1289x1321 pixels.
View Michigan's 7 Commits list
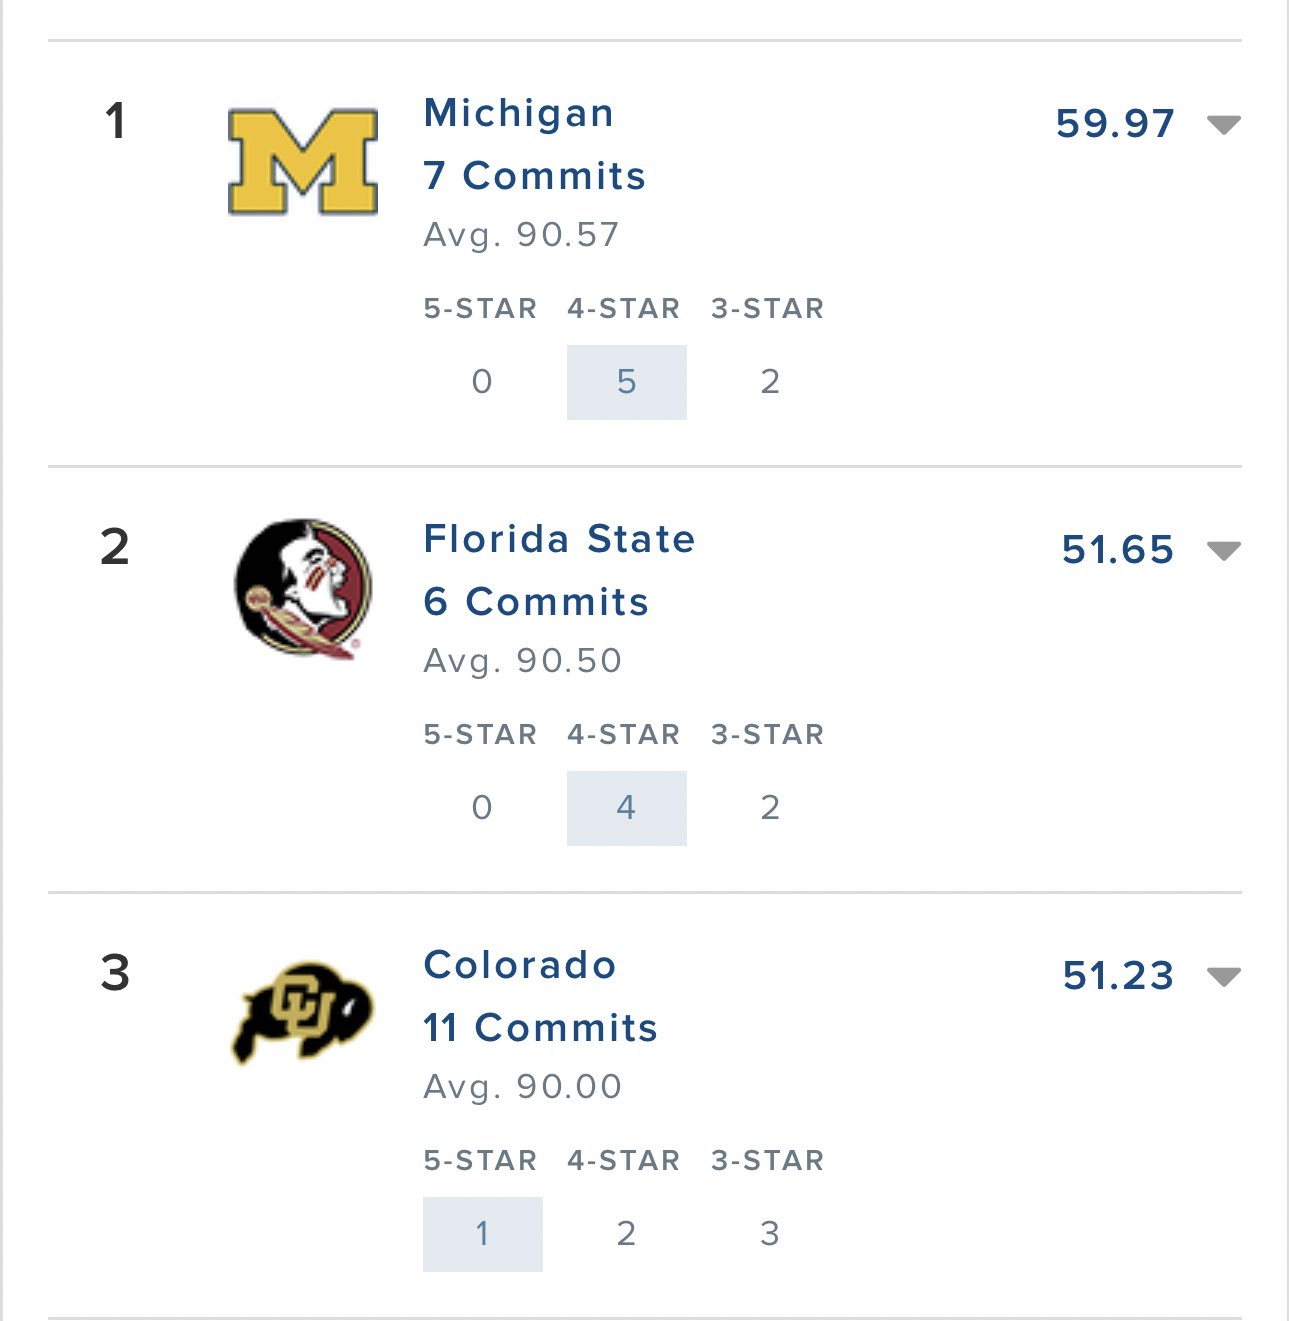[534, 176]
